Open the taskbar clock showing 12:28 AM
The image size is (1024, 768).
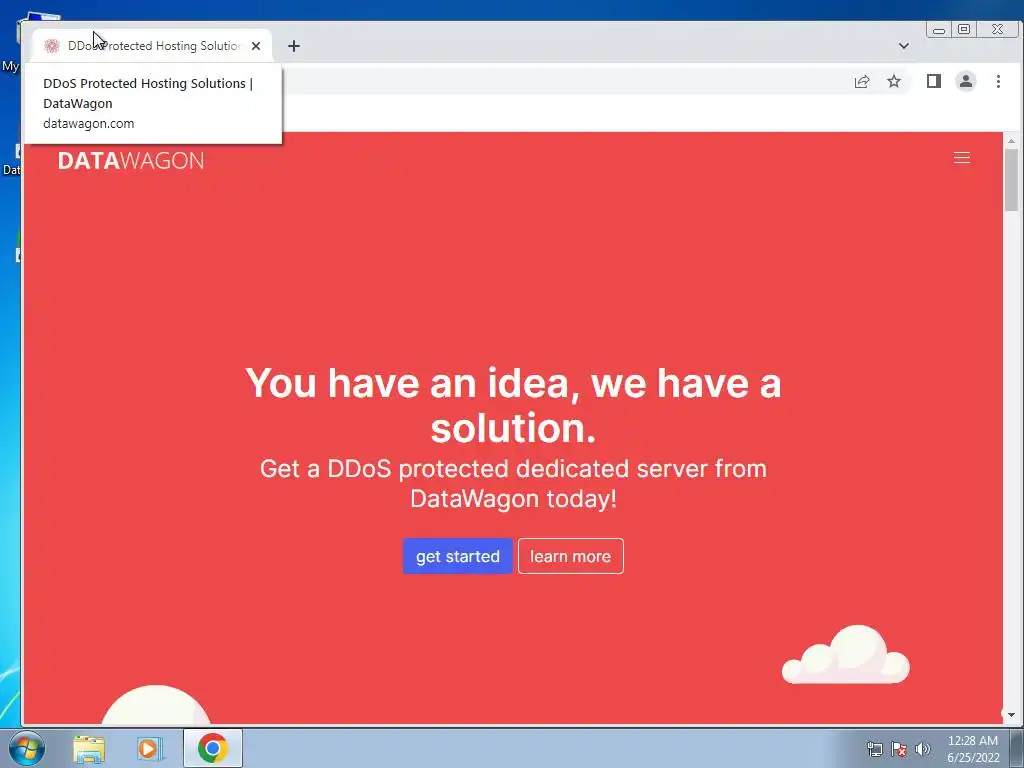click(x=973, y=749)
